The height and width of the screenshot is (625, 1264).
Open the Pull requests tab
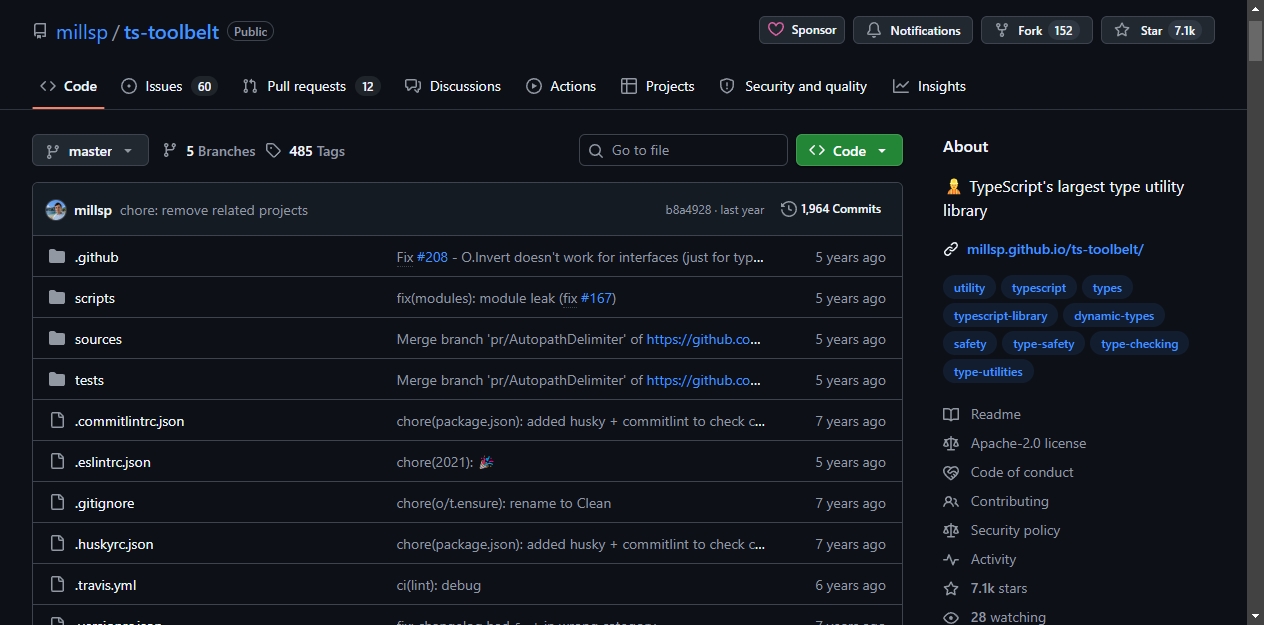pyautogui.click(x=311, y=86)
